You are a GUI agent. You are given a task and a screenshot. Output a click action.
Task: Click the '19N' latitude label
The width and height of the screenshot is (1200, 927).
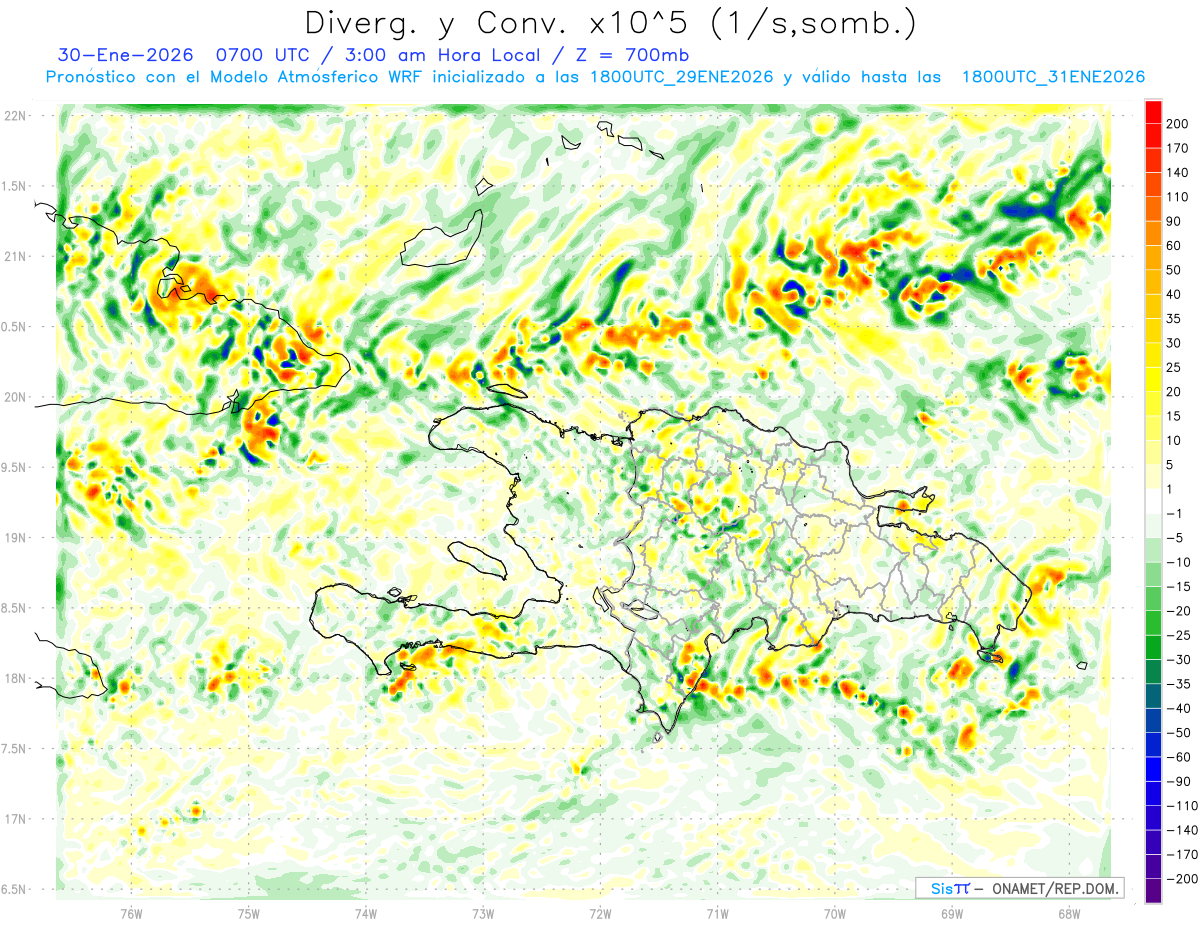[14, 538]
